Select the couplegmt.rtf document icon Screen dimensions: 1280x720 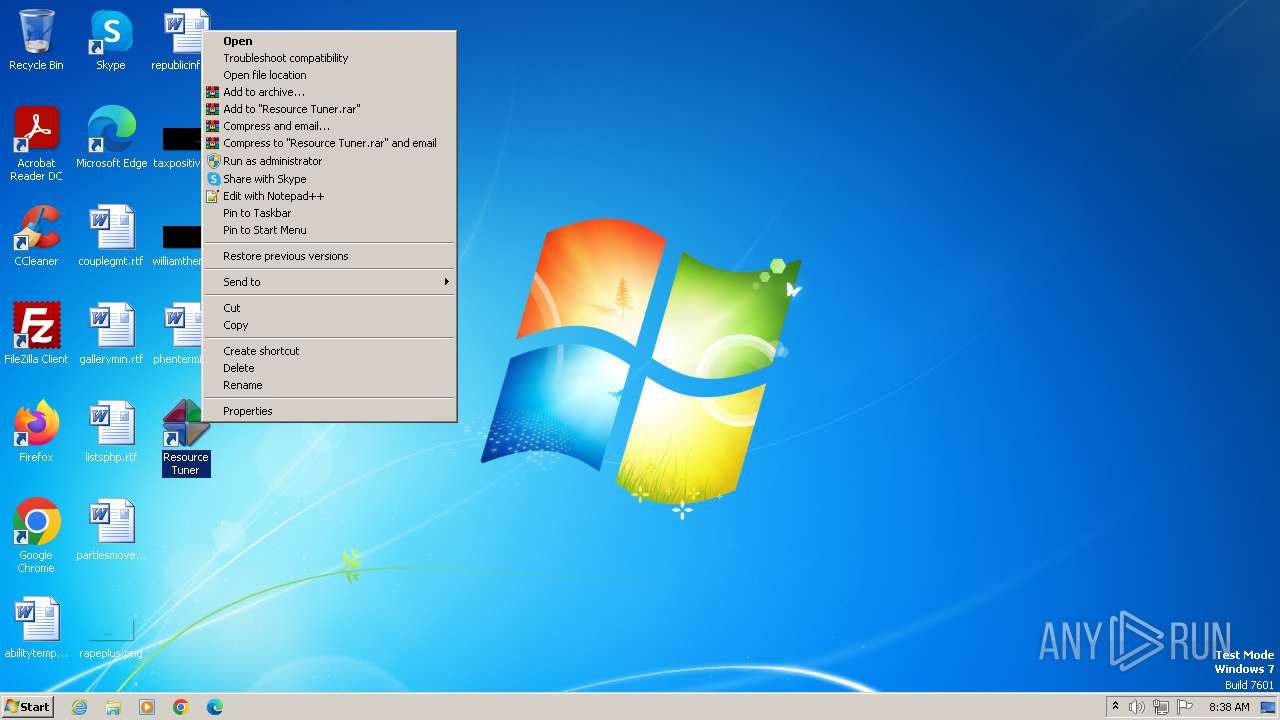click(x=111, y=236)
